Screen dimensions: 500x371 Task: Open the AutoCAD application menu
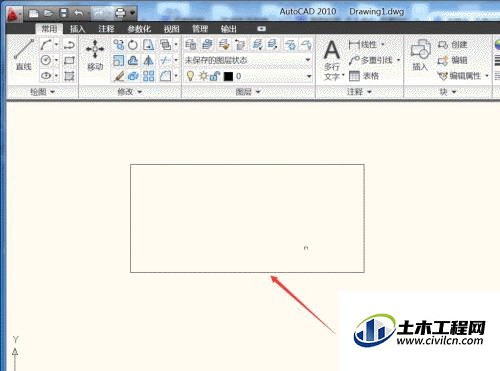tap(12, 14)
